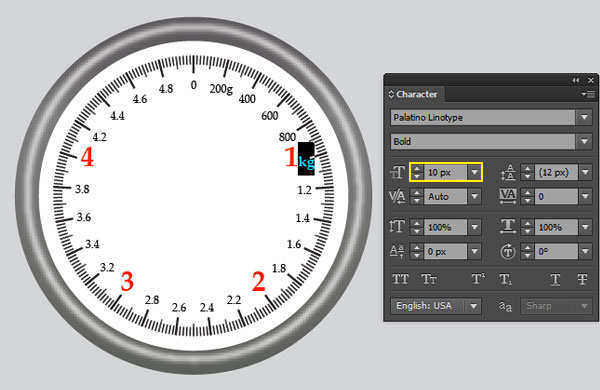The image size is (600, 390).
Task: Open the anti-aliasing dropdown showing Sharp
Action: pos(556,306)
